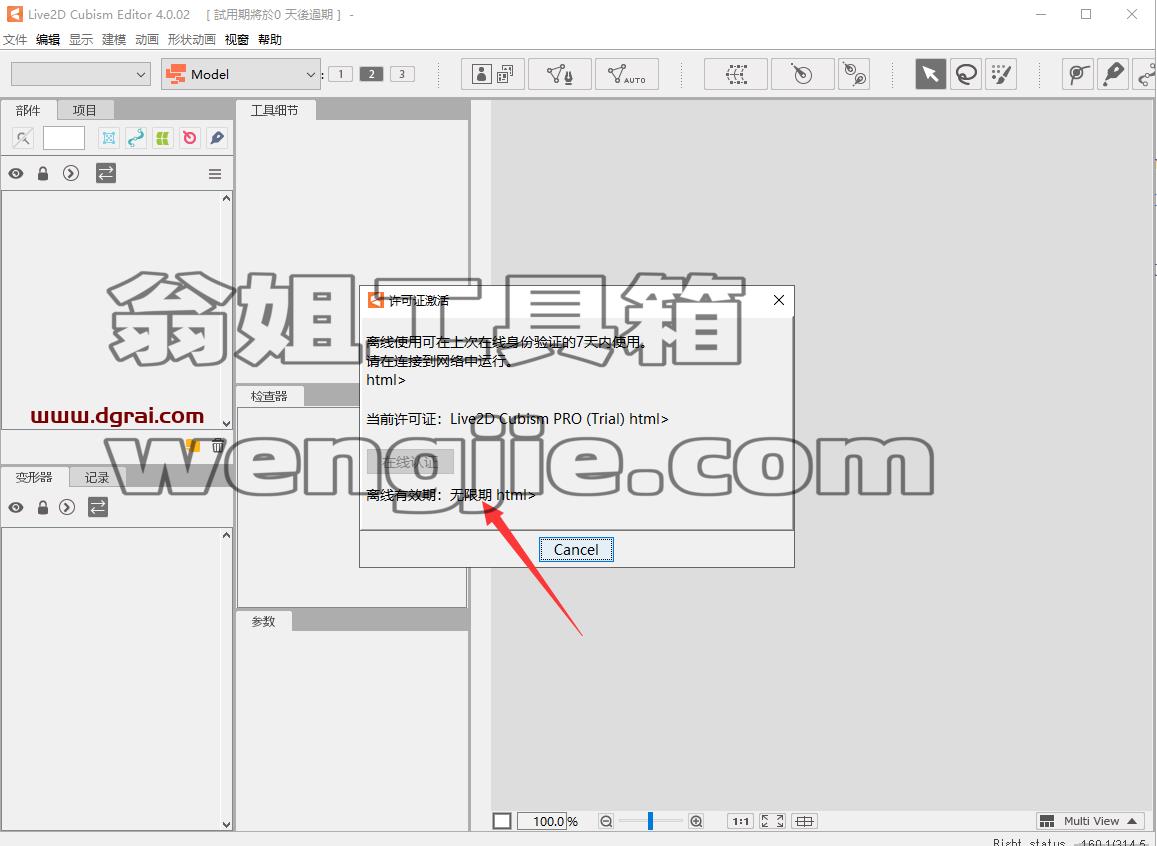Image resolution: width=1157 pixels, height=846 pixels.
Task: Click the search icon in 部件 panel
Action: pyautogui.click(x=23, y=137)
